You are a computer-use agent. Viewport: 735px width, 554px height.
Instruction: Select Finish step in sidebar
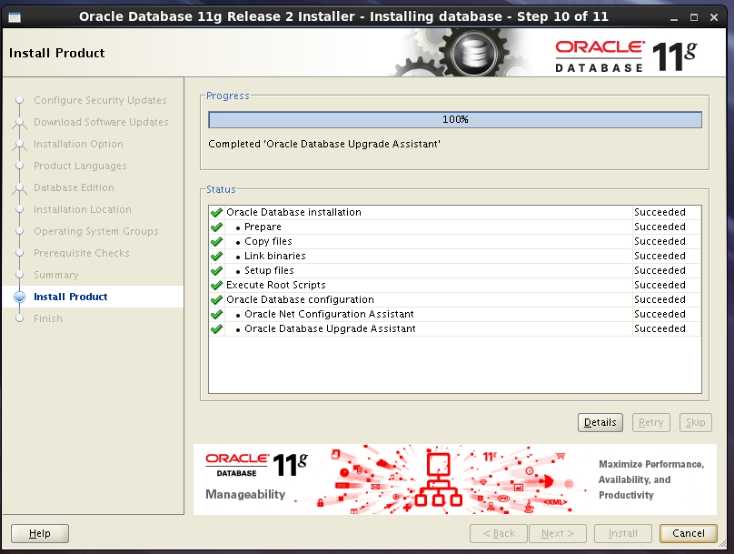pos(48,318)
